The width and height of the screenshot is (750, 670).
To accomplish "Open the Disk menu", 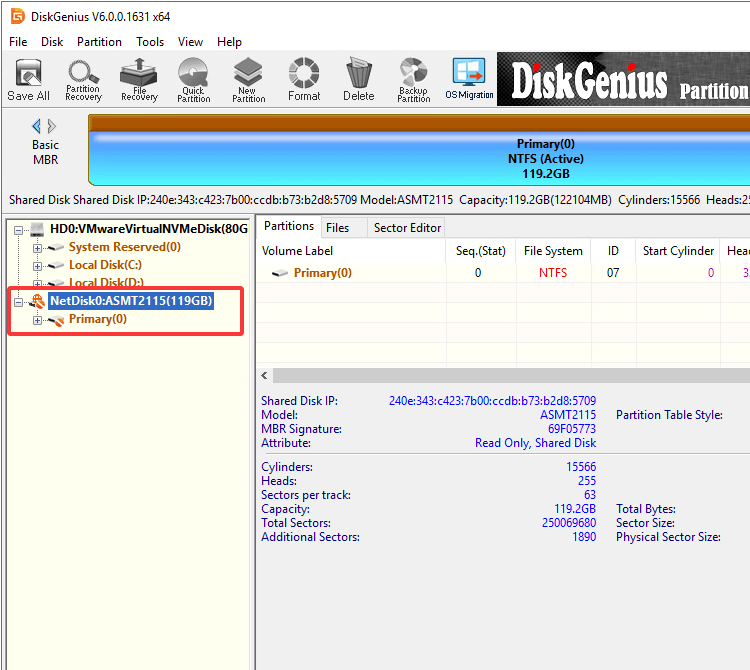I will (52, 42).
